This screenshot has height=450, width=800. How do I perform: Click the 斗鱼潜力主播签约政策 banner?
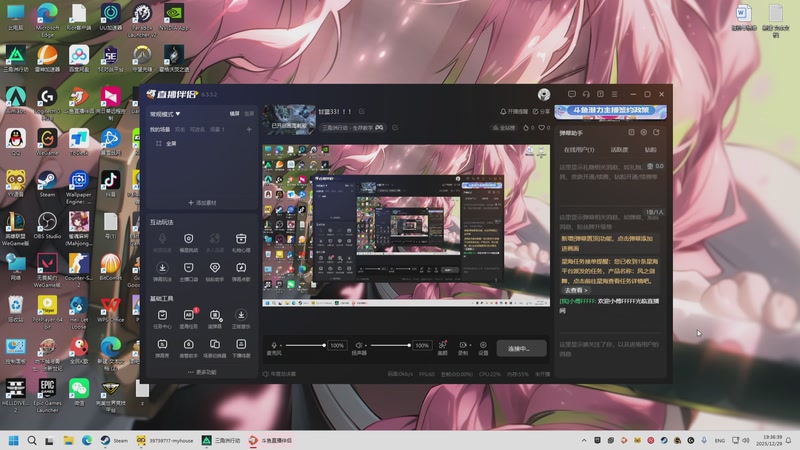click(610, 112)
